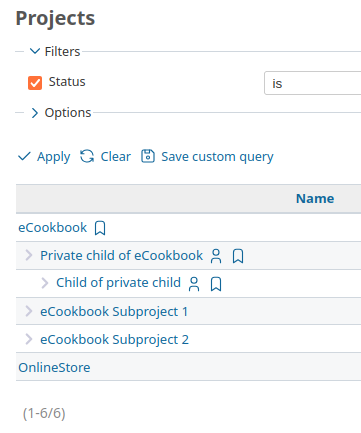Click the Clear reload icon

tap(87, 156)
